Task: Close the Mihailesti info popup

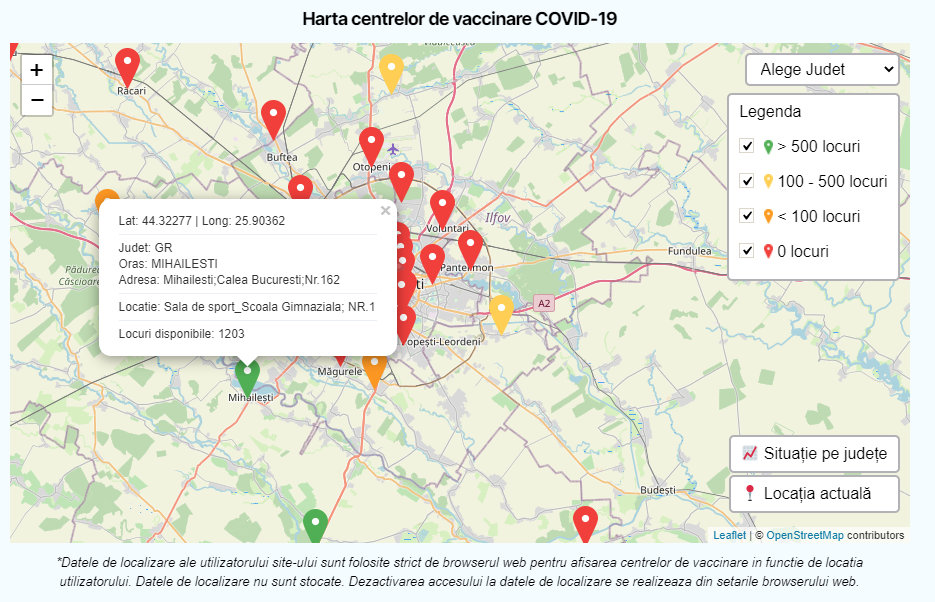Action: coord(385,211)
